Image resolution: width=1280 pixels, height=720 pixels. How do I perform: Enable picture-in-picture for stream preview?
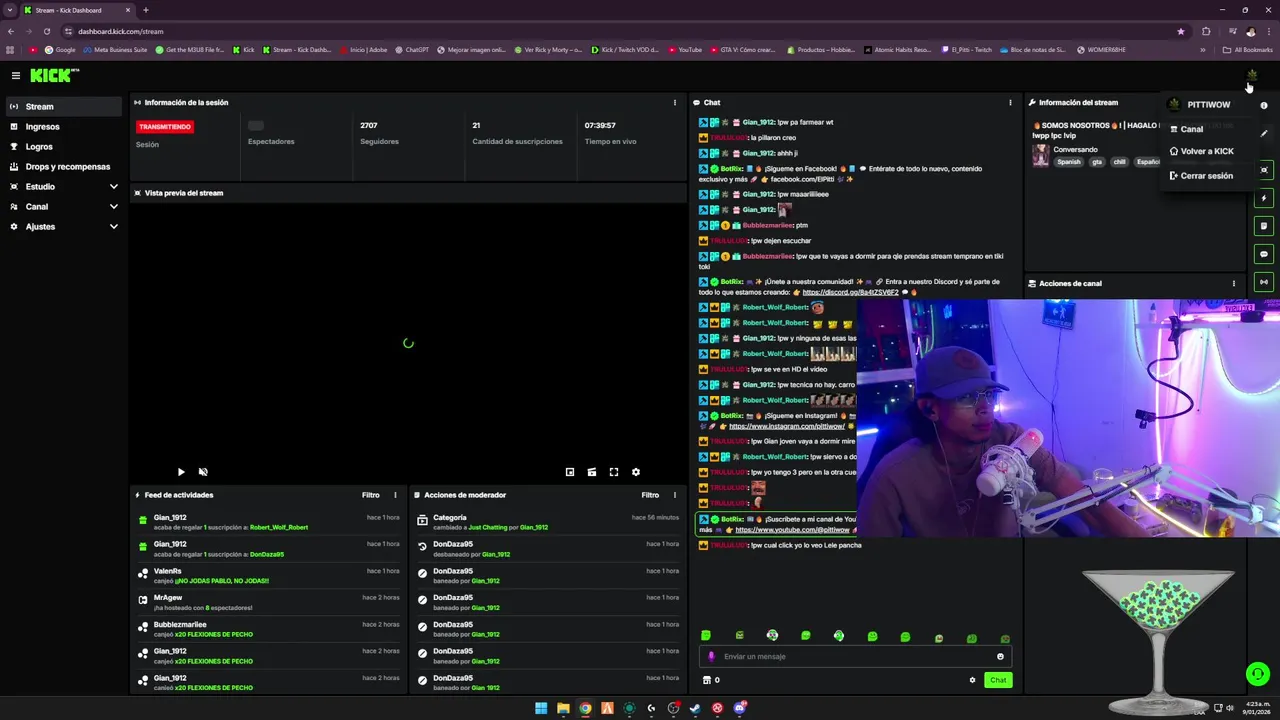(x=570, y=472)
